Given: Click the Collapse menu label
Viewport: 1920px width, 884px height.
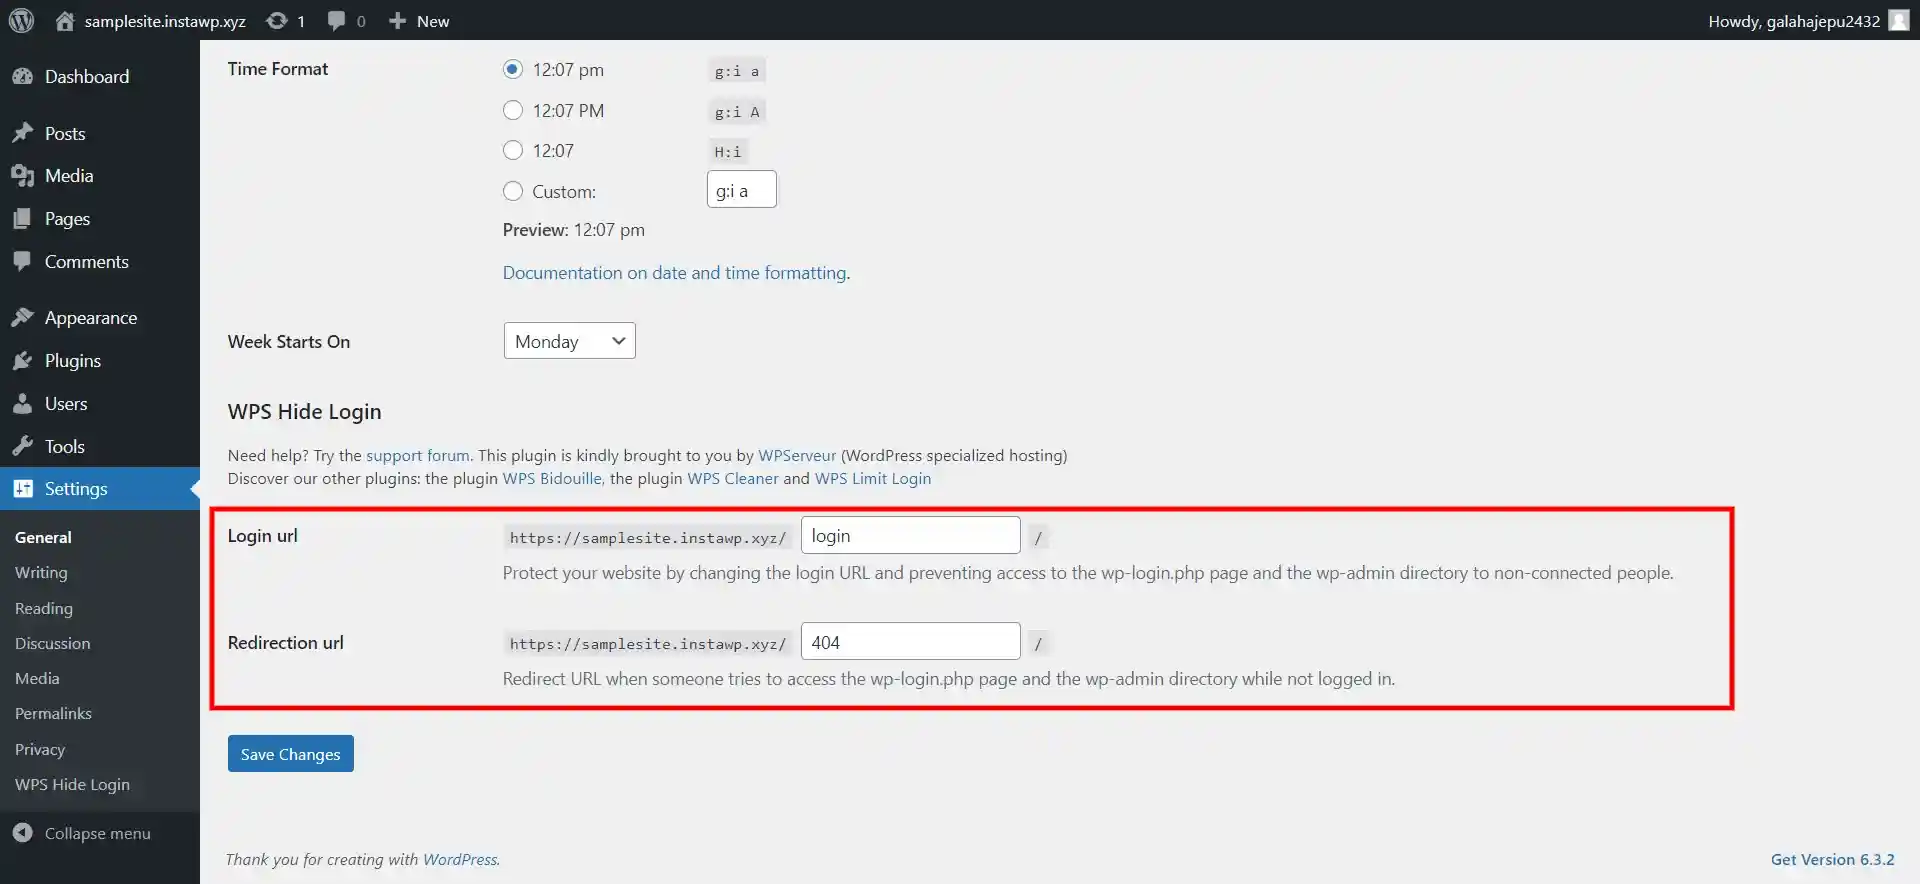Looking at the screenshot, I should tap(98, 833).
